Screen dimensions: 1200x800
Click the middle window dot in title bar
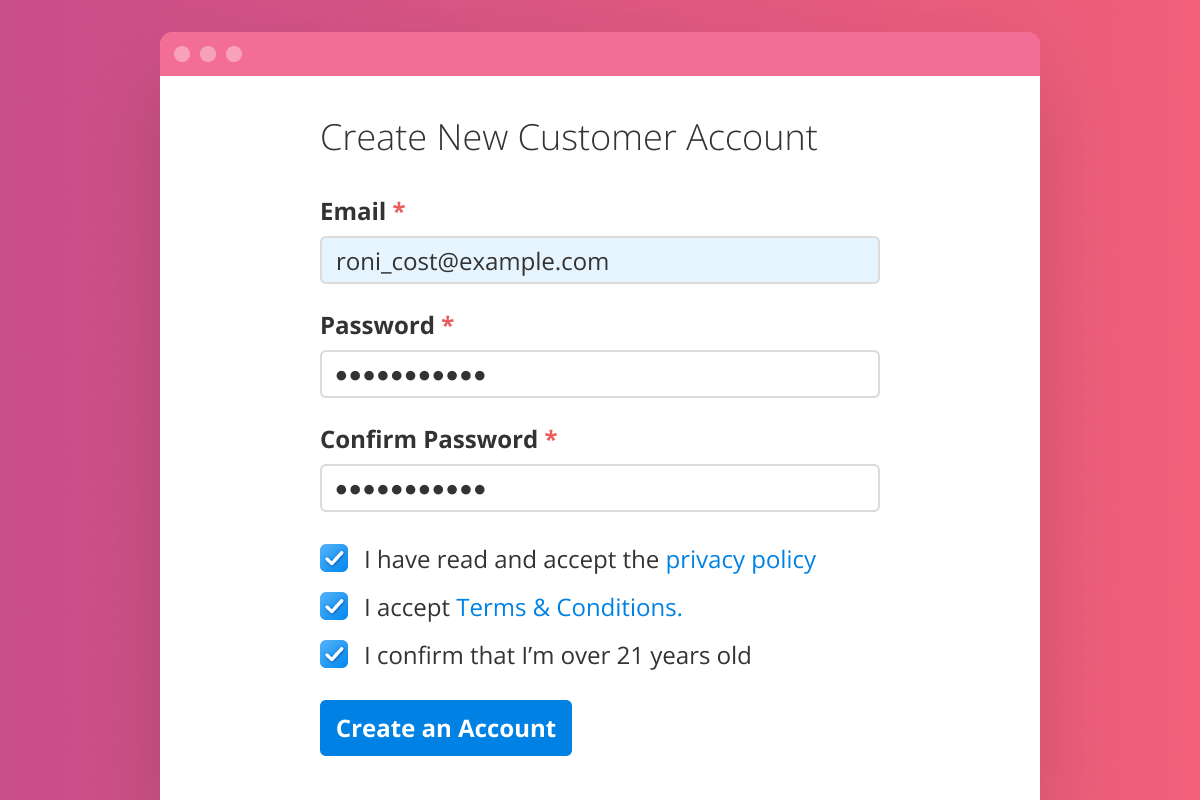(x=208, y=54)
